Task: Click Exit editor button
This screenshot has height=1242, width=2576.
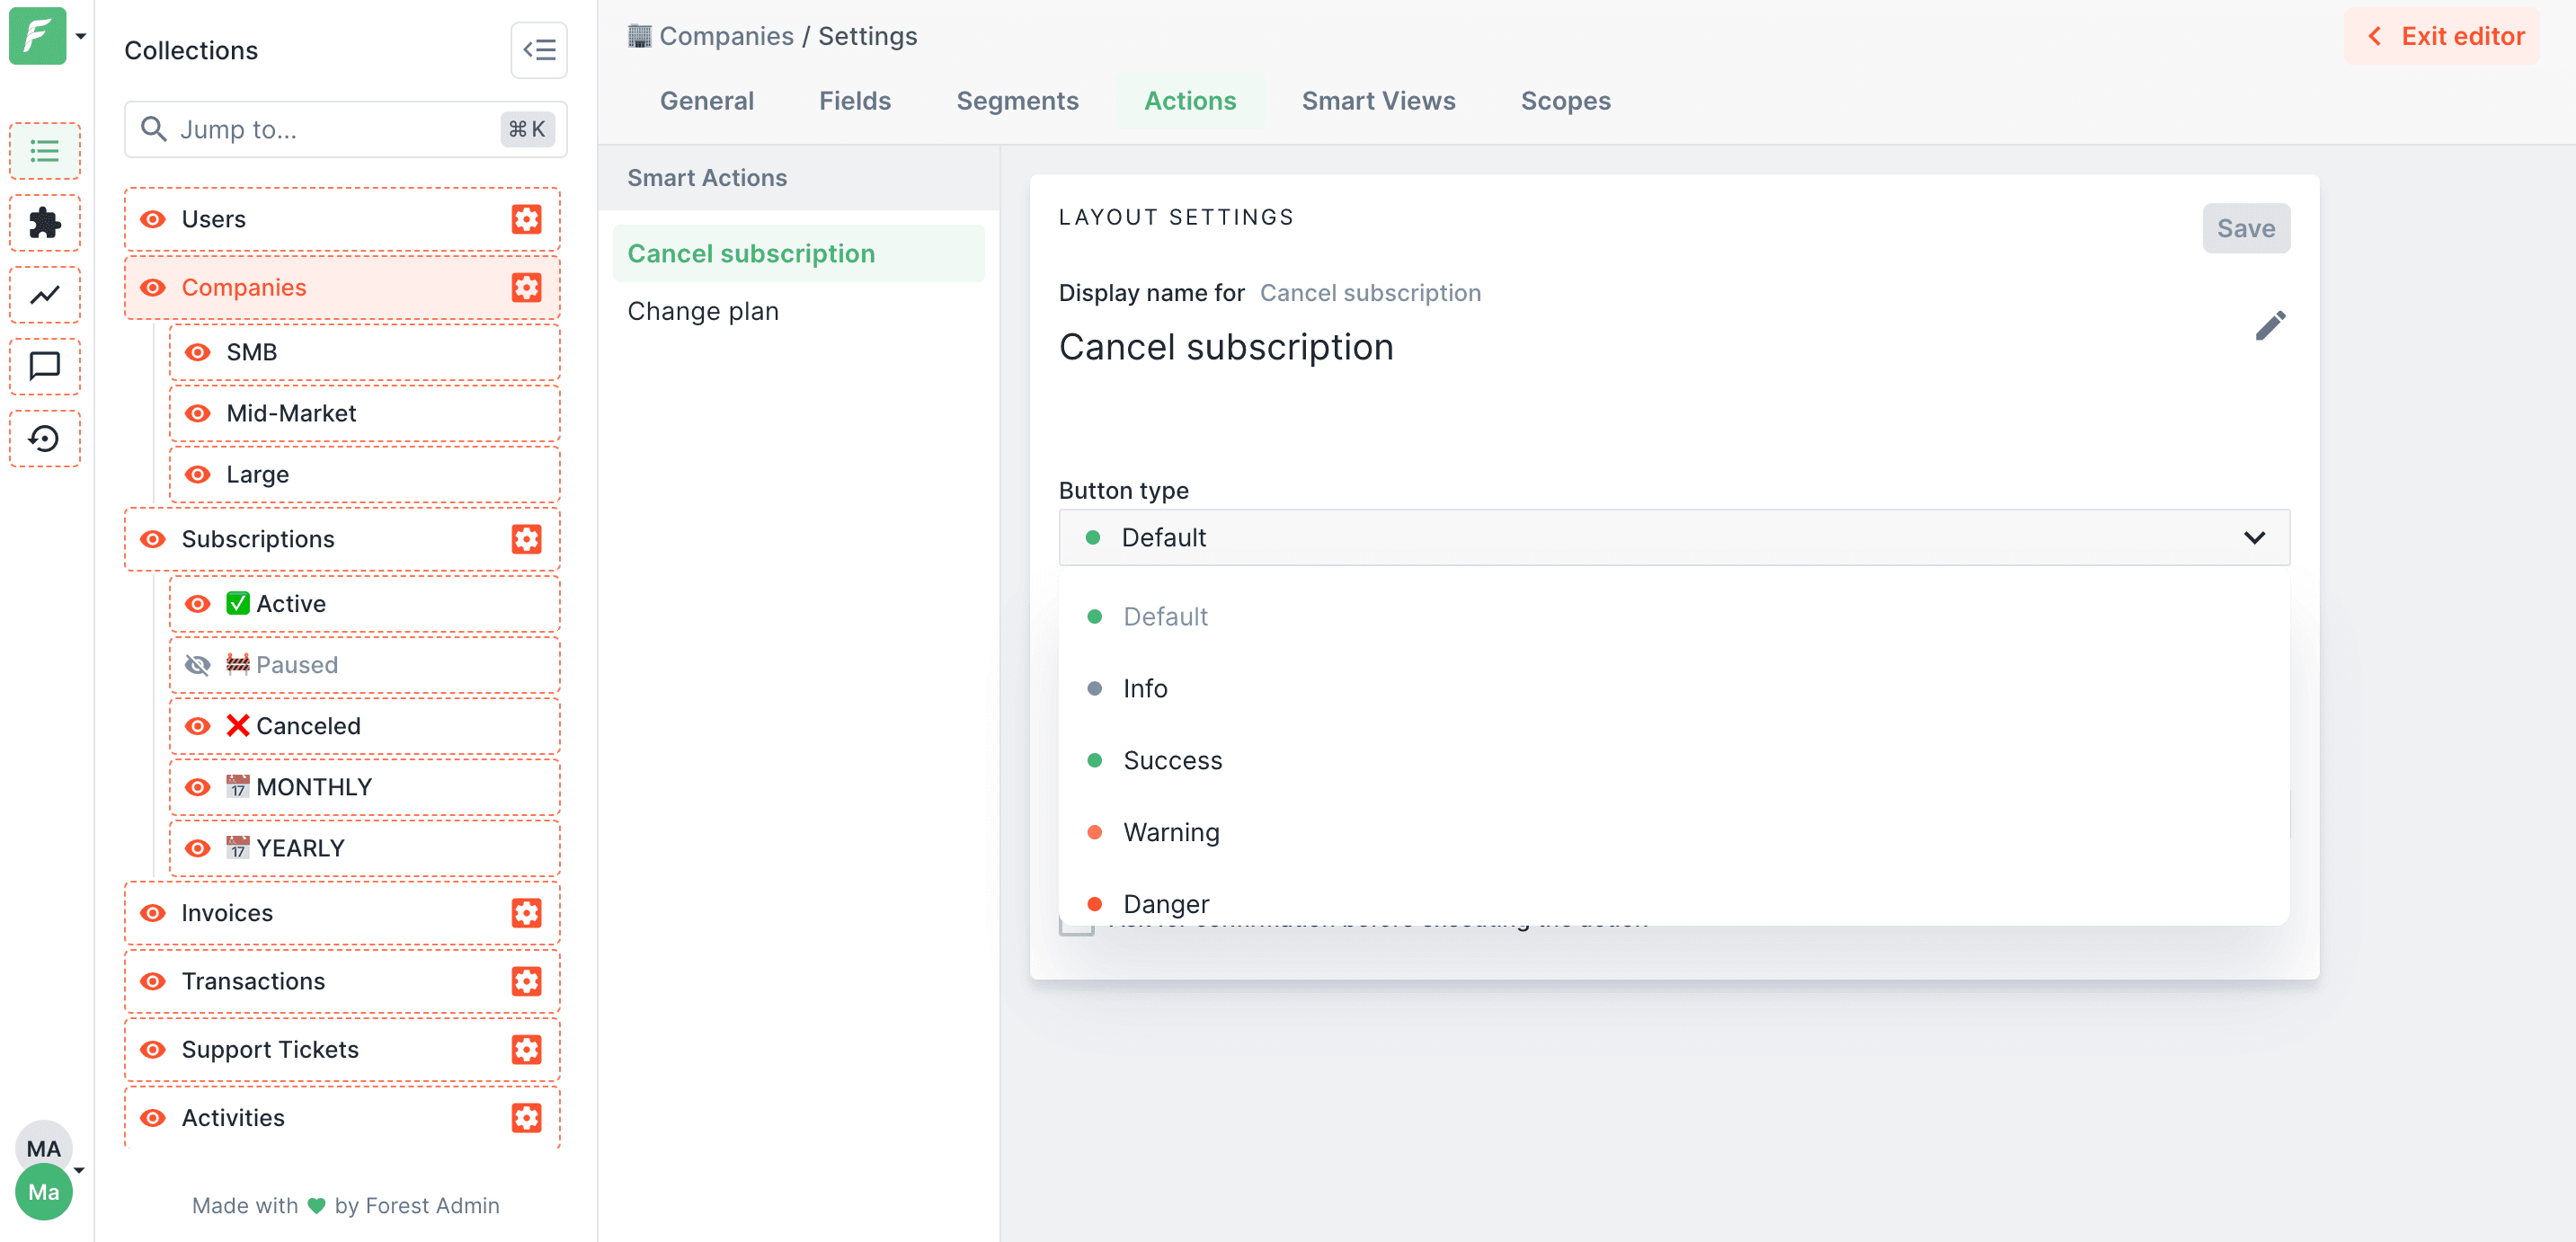Action: click(x=2442, y=36)
